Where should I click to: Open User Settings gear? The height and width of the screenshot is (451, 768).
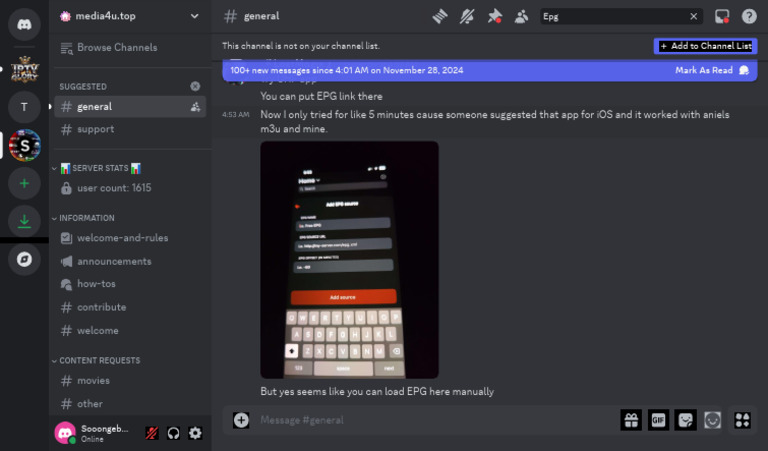195,433
